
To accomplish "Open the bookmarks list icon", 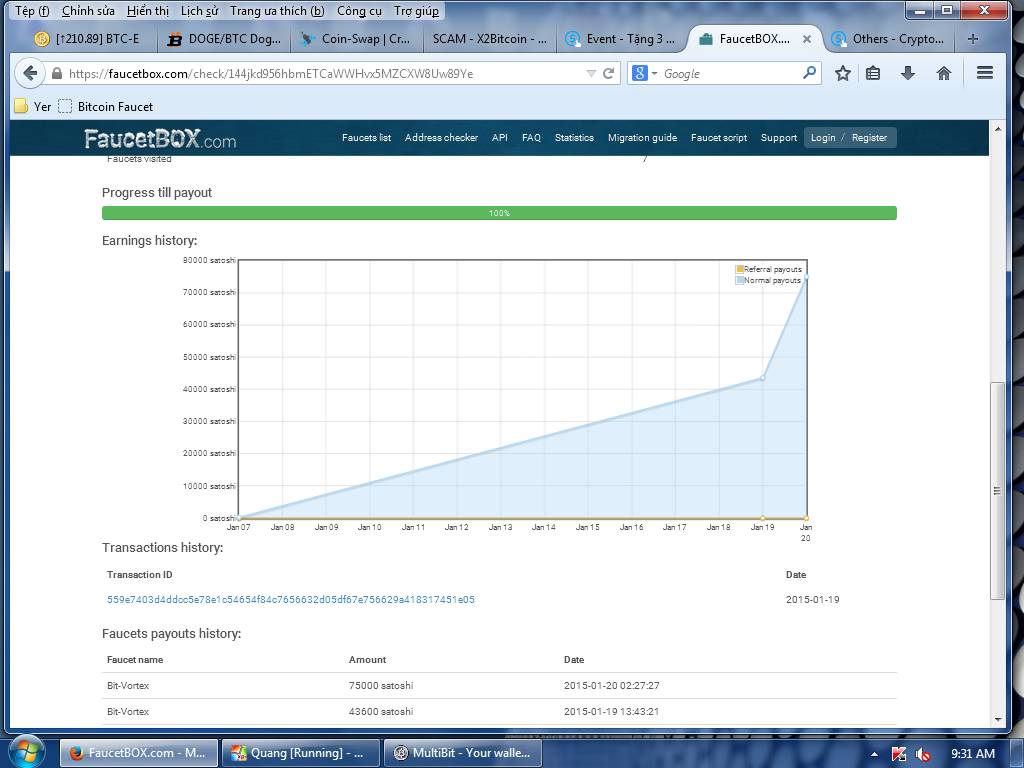I will pyautogui.click(x=873, y=73).
